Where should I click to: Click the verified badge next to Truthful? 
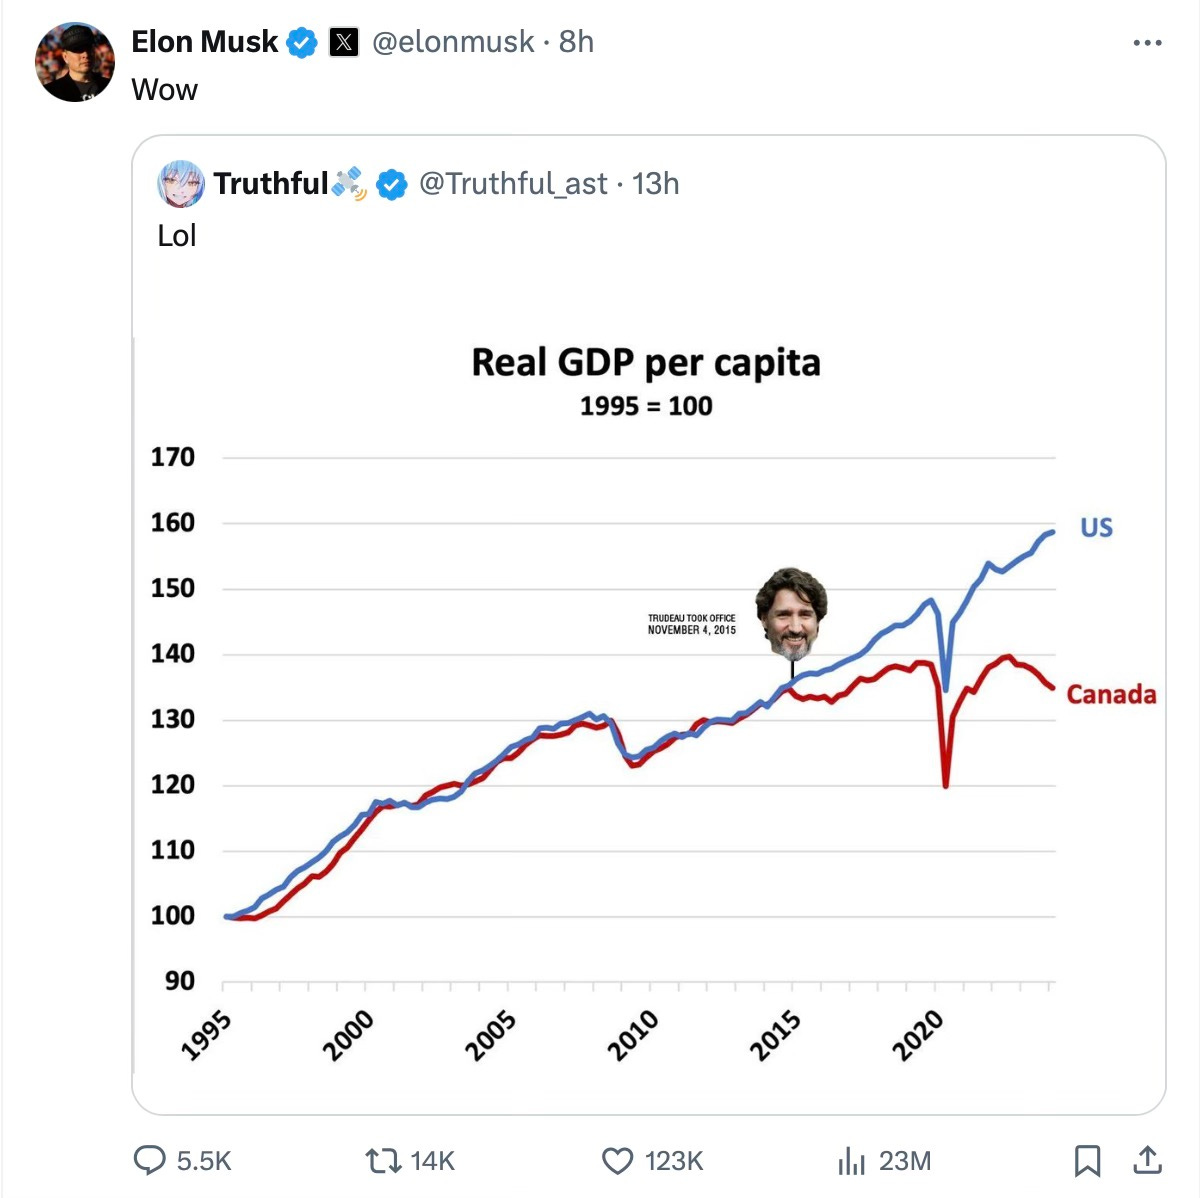tap(391, 184)
